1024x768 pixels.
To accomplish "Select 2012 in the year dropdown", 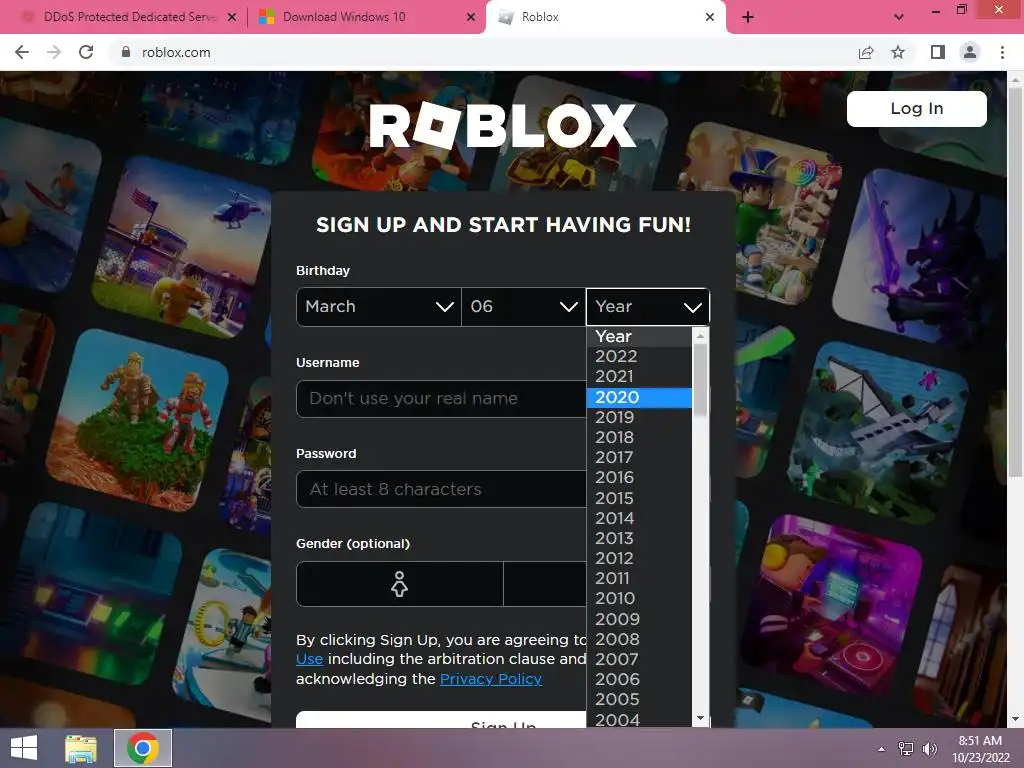I will click(639, 558).
